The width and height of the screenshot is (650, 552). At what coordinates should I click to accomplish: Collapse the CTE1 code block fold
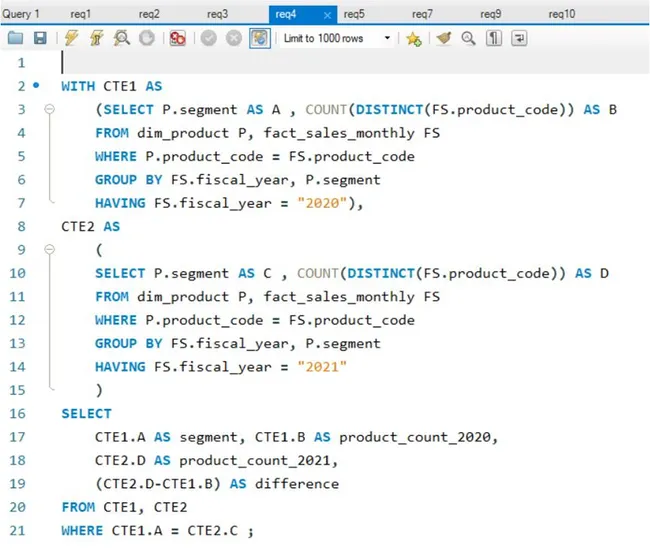pyautogui.click(x=49, y=109)
